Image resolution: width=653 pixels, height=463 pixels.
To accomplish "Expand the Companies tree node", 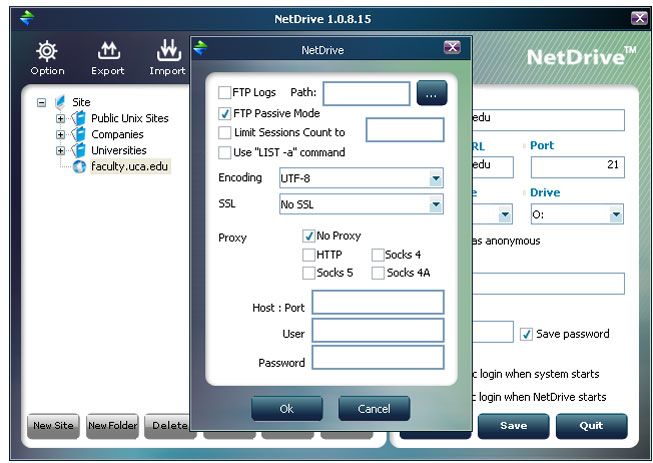I will pos(60,134).
